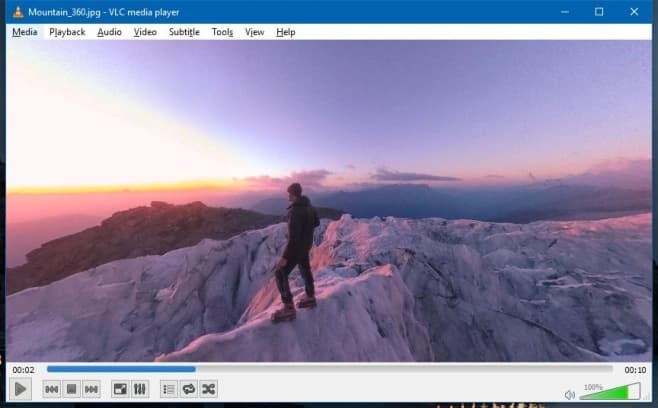Adjust the volume slider at 100%
Viewport: 658px width, 408px height.
pyautogui.click(x=610, y=391)
